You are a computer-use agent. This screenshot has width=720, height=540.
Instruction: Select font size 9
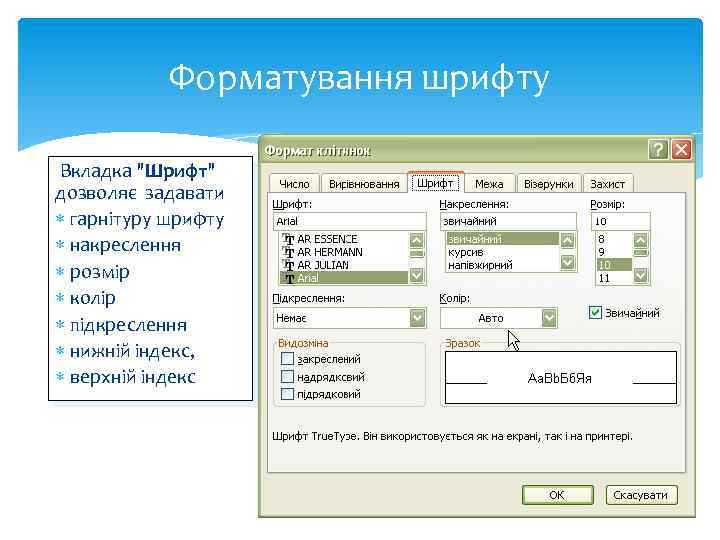tap(614, 252)
